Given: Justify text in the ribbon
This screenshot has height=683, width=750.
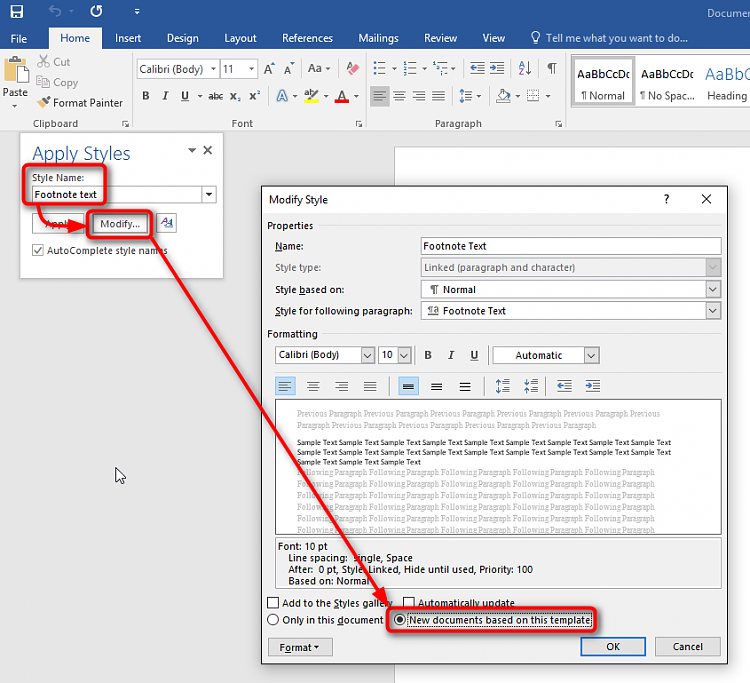Looking at the screenshot, I should click(438, 96).
